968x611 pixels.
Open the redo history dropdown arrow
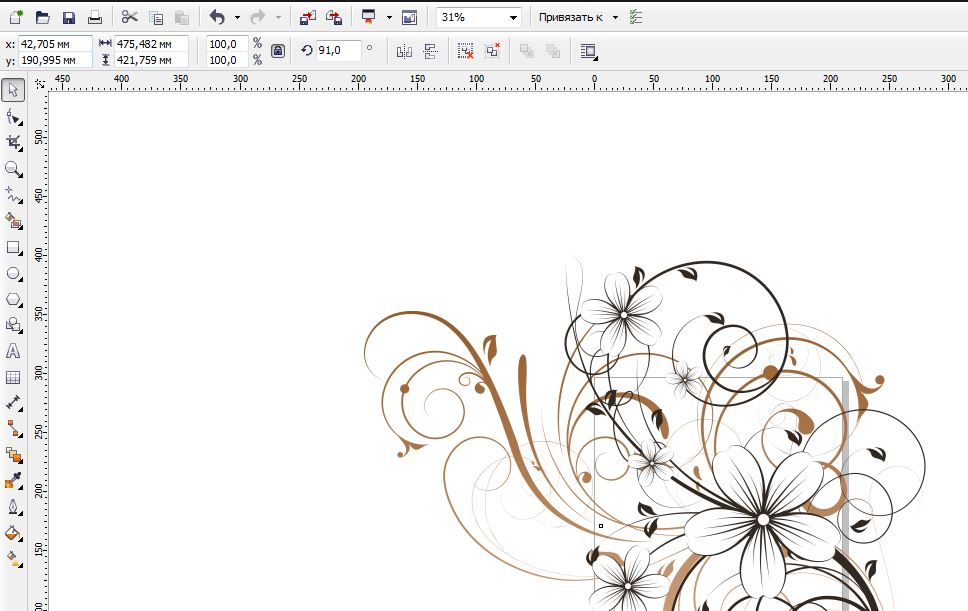tap(278, 17)
